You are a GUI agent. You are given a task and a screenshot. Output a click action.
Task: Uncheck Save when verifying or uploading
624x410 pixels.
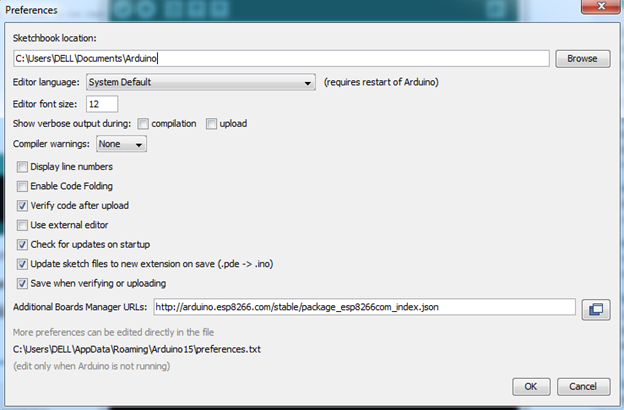click(x=22, y=284)
